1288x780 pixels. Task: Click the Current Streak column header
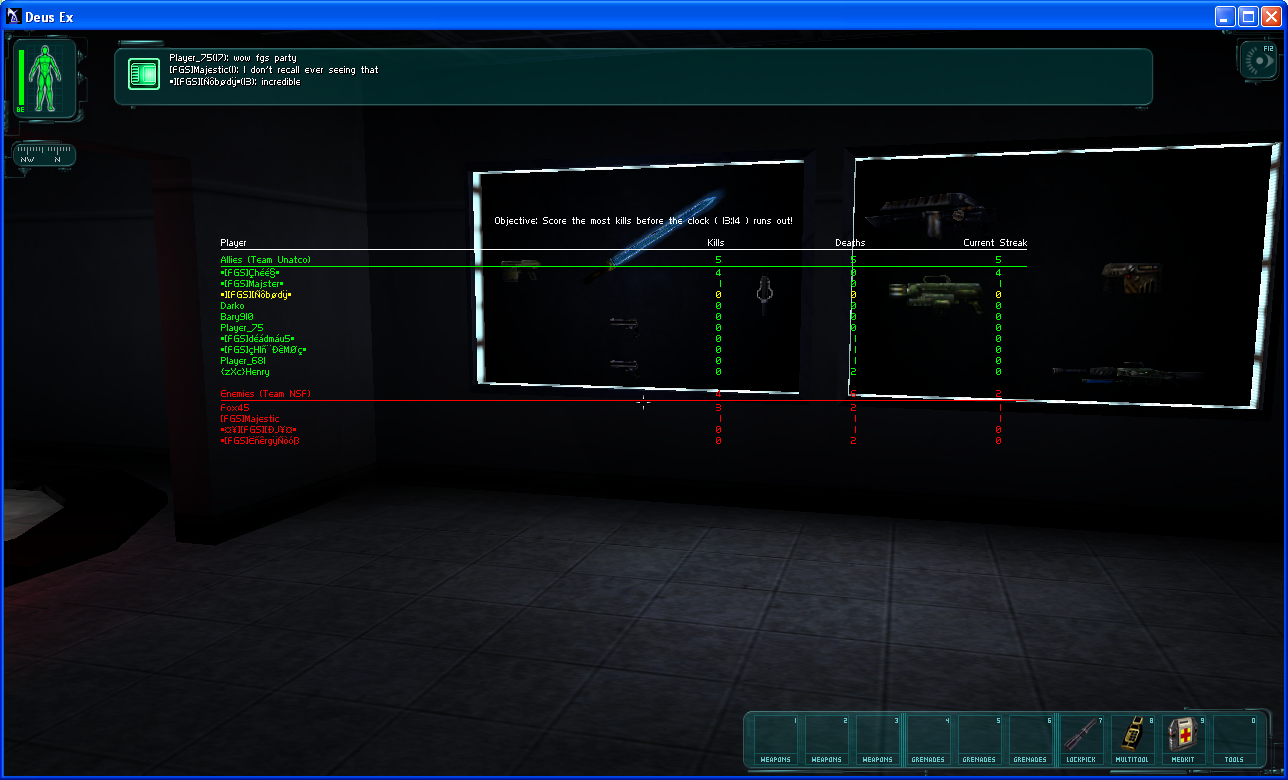tap(995, 243)
